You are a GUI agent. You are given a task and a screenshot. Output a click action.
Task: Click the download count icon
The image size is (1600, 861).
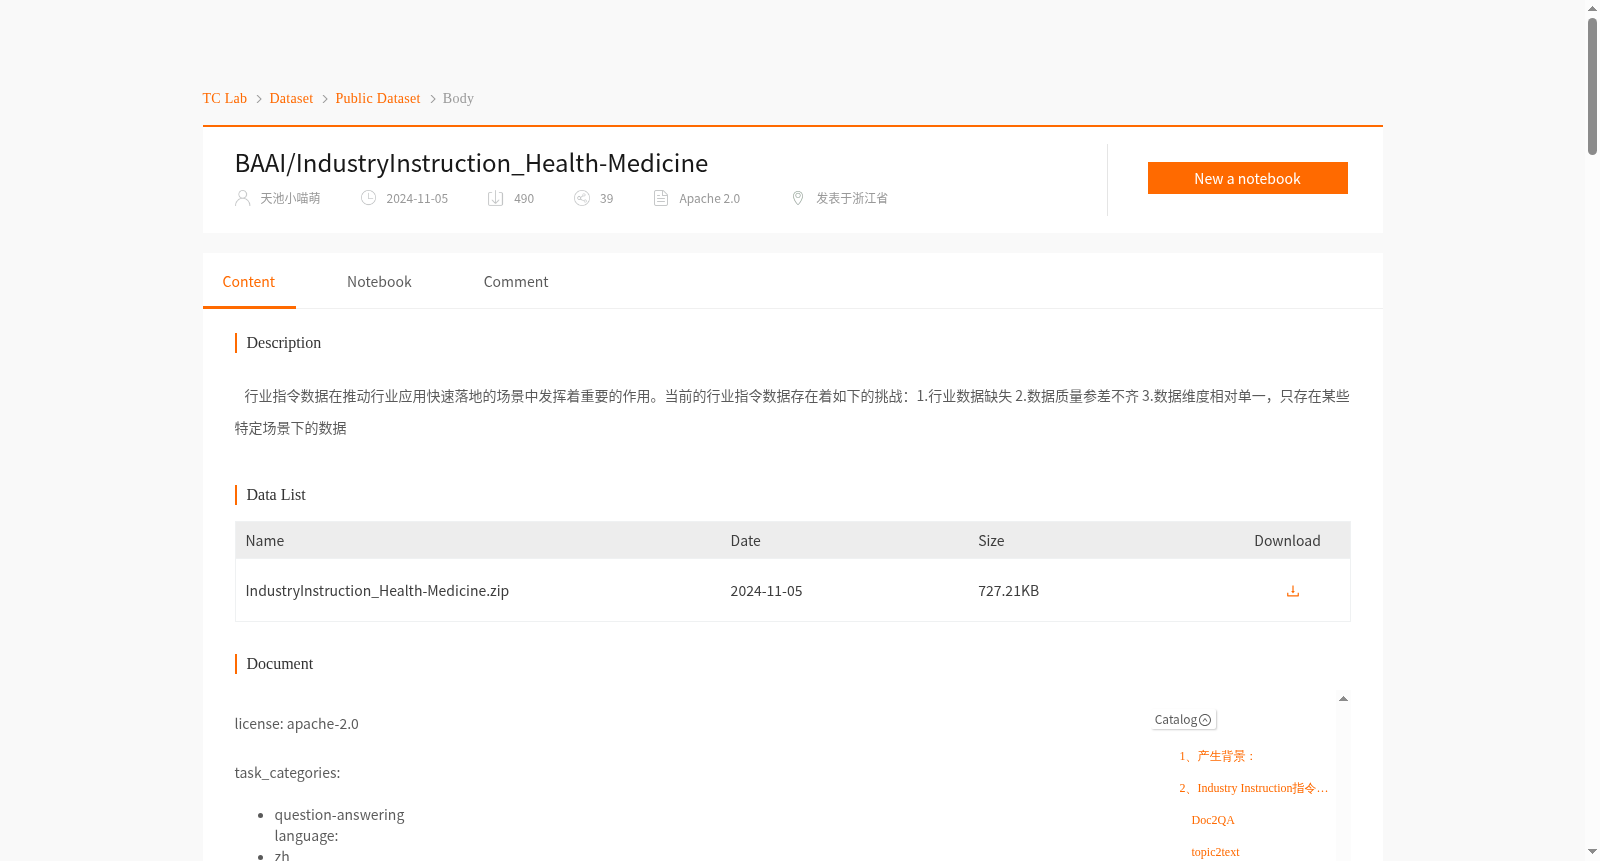(x=495, y=198)
